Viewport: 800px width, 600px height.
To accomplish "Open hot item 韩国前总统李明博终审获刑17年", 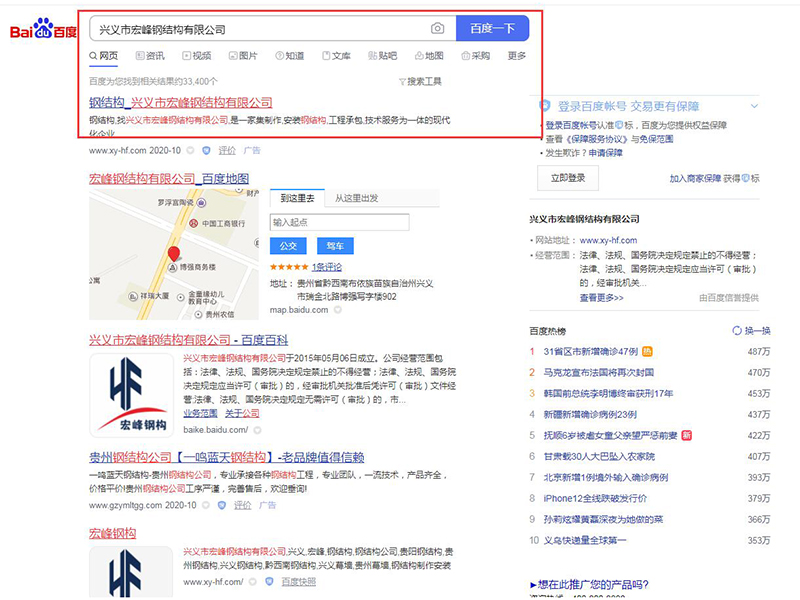I will click(x=608, y=393).
